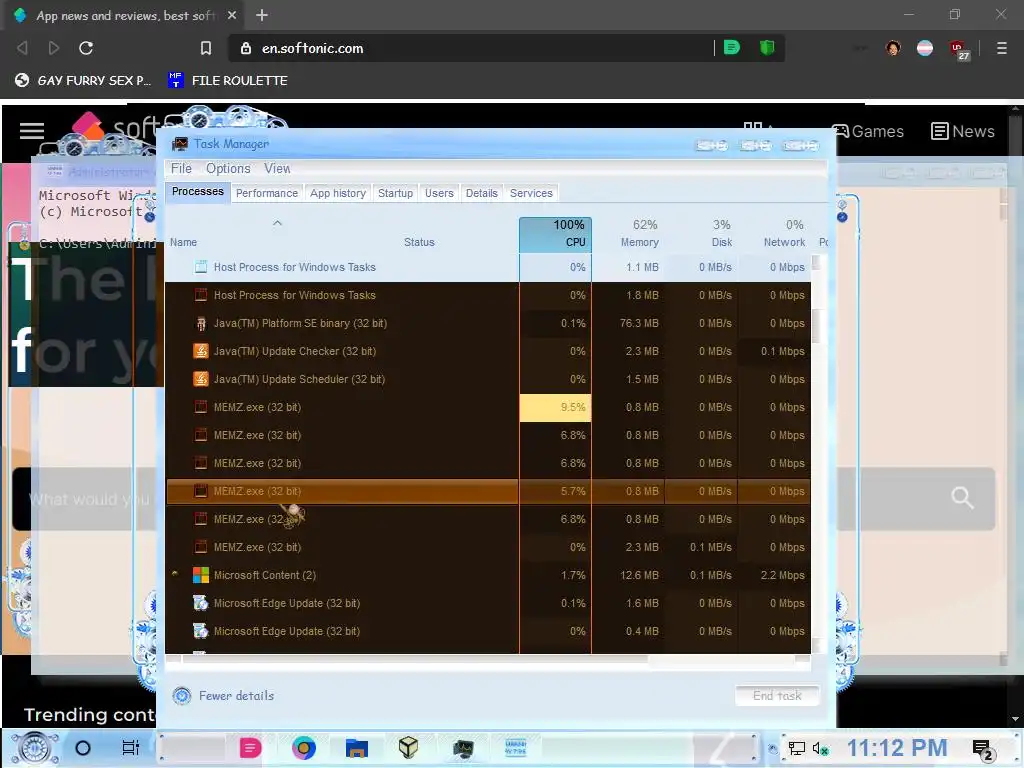This screenshot has width=1024, height=768.
Task: Open the pink notes app on taskbar
Action: [x=249, y=748]
